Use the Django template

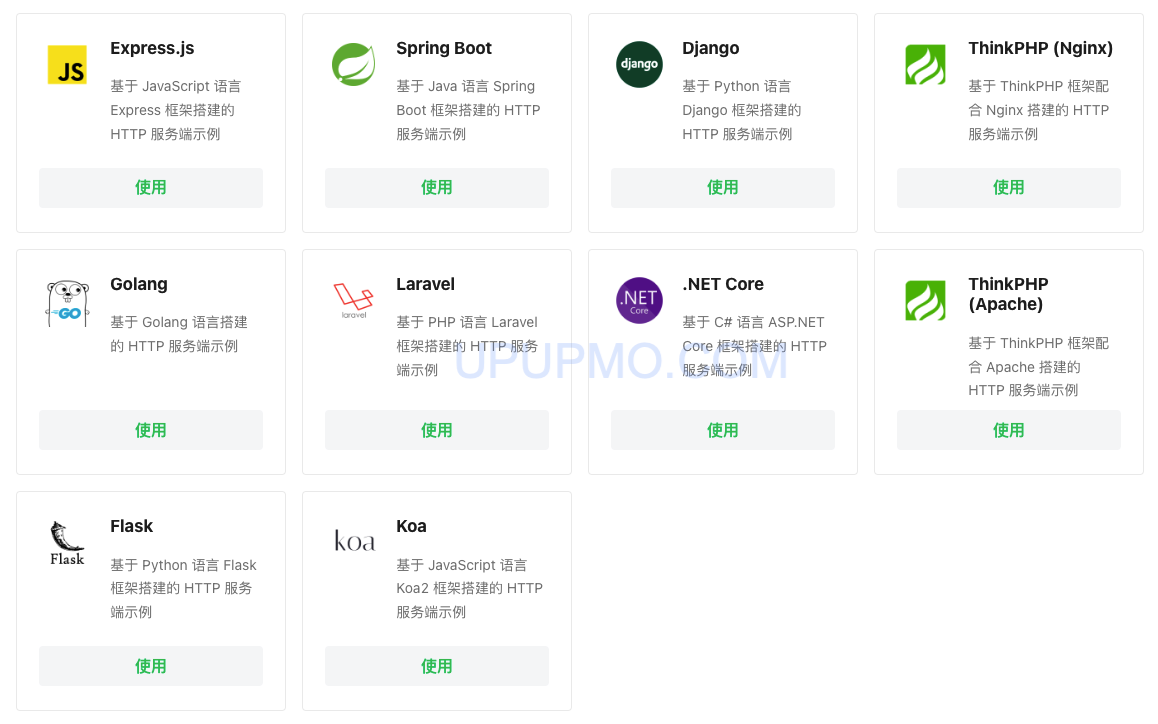click(722, 188)
